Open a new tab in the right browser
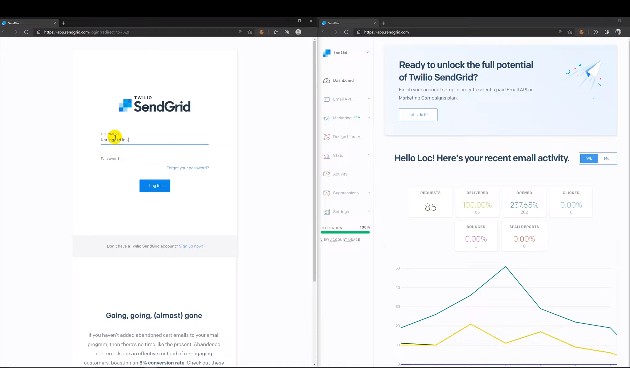630x368 pixels. click(x=383, y=23)
